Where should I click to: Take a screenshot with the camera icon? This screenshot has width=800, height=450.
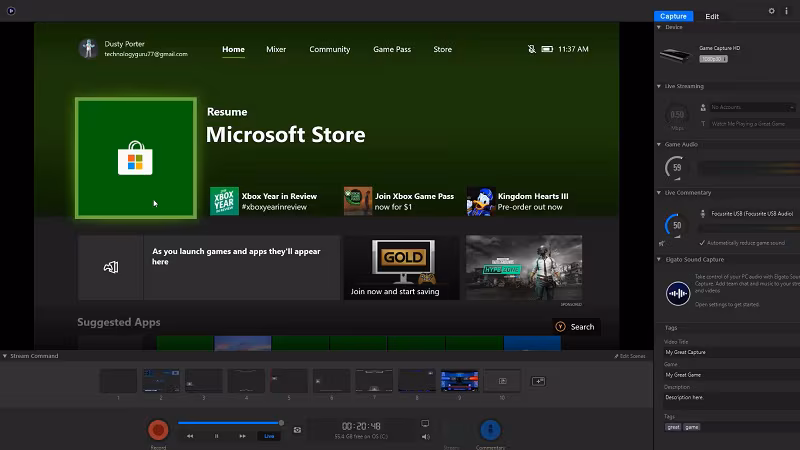[297, 430]
